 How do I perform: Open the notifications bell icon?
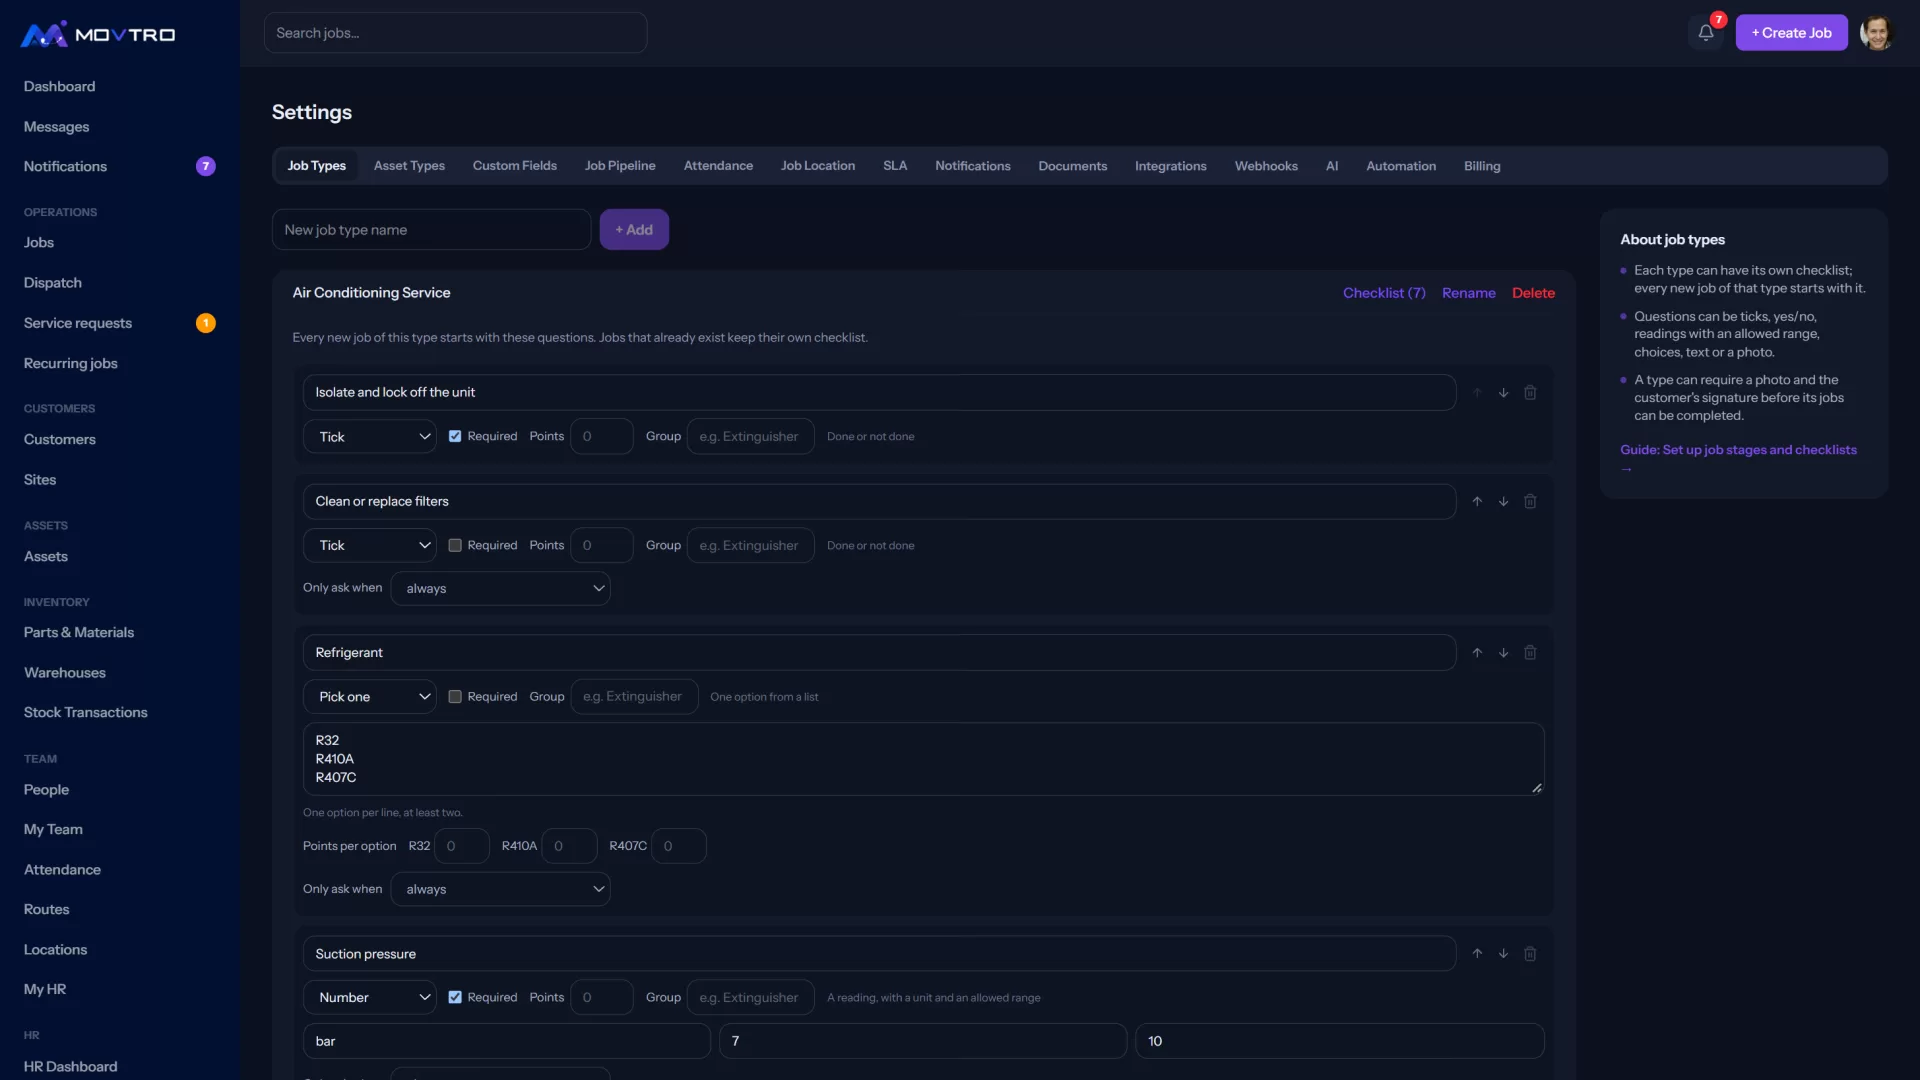click(x=1706, y=33)
